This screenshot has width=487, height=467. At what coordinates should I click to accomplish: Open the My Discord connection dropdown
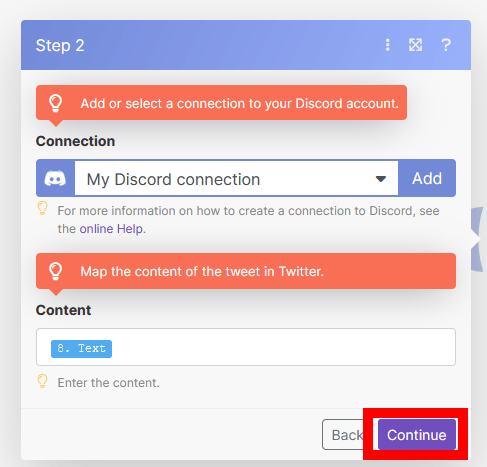tap(236, 178)
